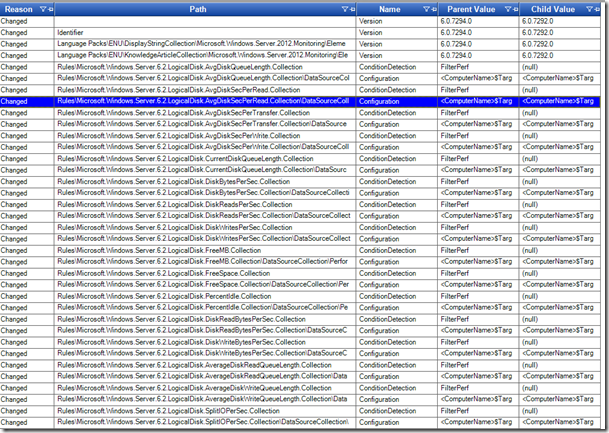Image resolution: width=609 pixels, height=433 pixels.
Task: Click ConditionDetection in the DiskBytesPerSec.Collection row
Action: [x=387, y=181]
